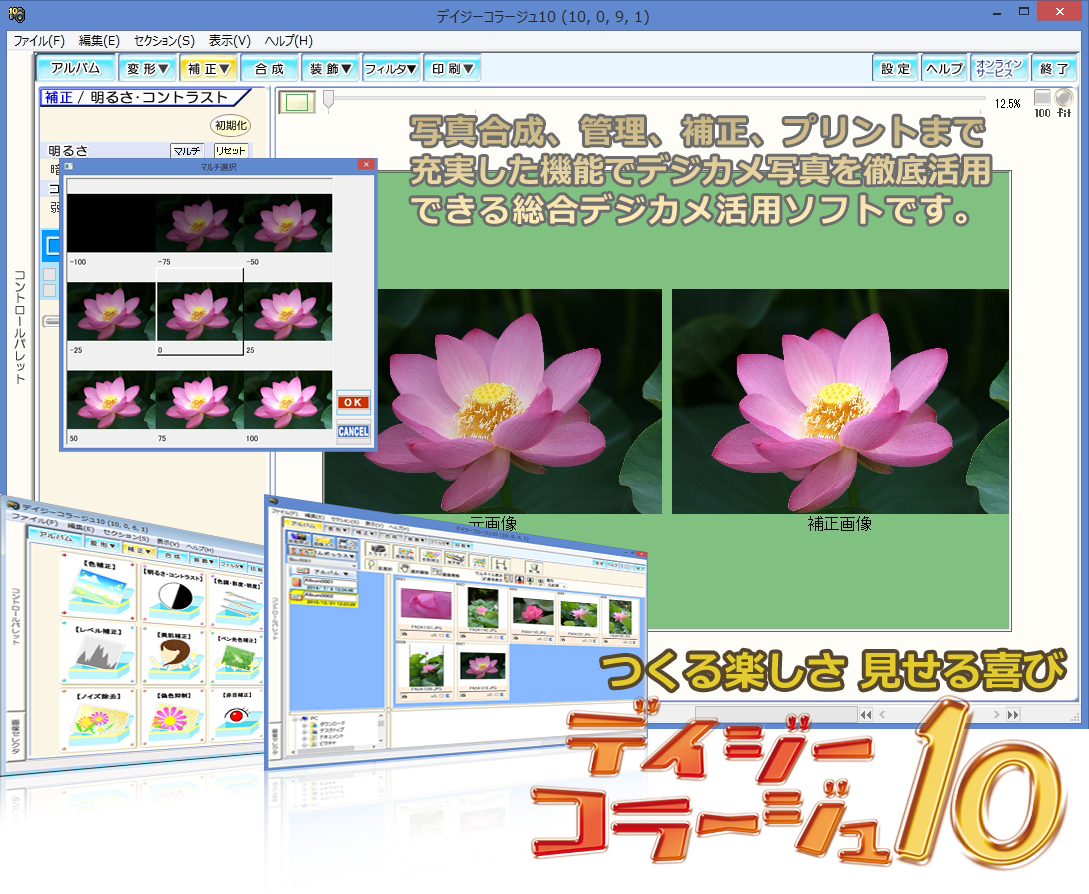Expand the フィルタ▼ dropdown

[390, 68]
